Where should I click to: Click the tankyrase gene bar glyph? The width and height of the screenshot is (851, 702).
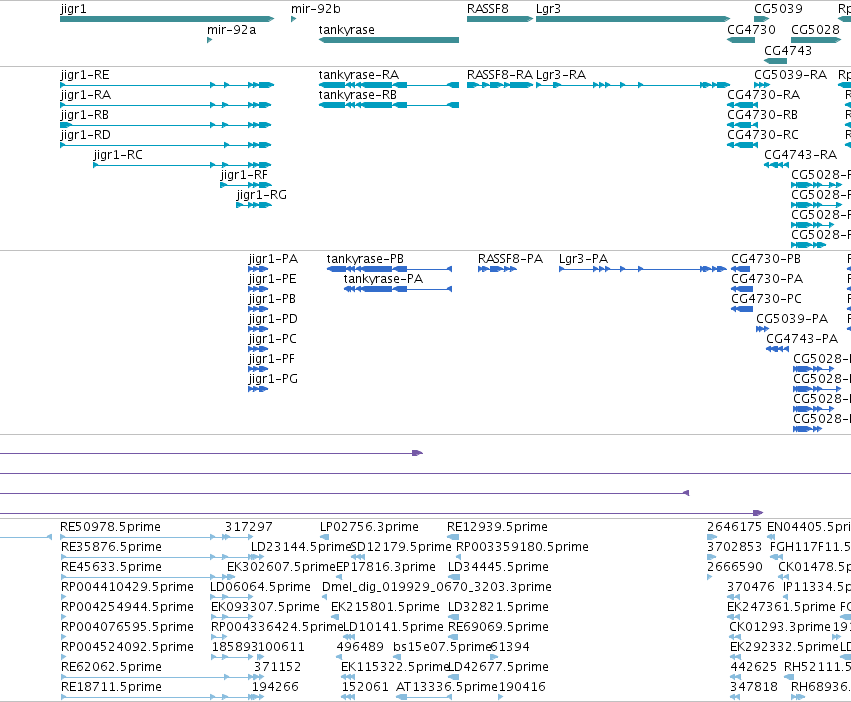389,40
